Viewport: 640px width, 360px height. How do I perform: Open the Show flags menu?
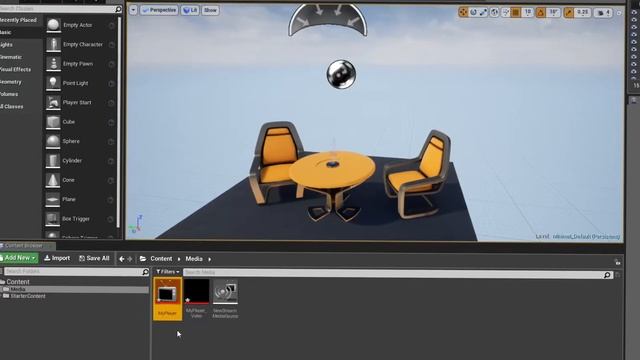coord(210,10)
